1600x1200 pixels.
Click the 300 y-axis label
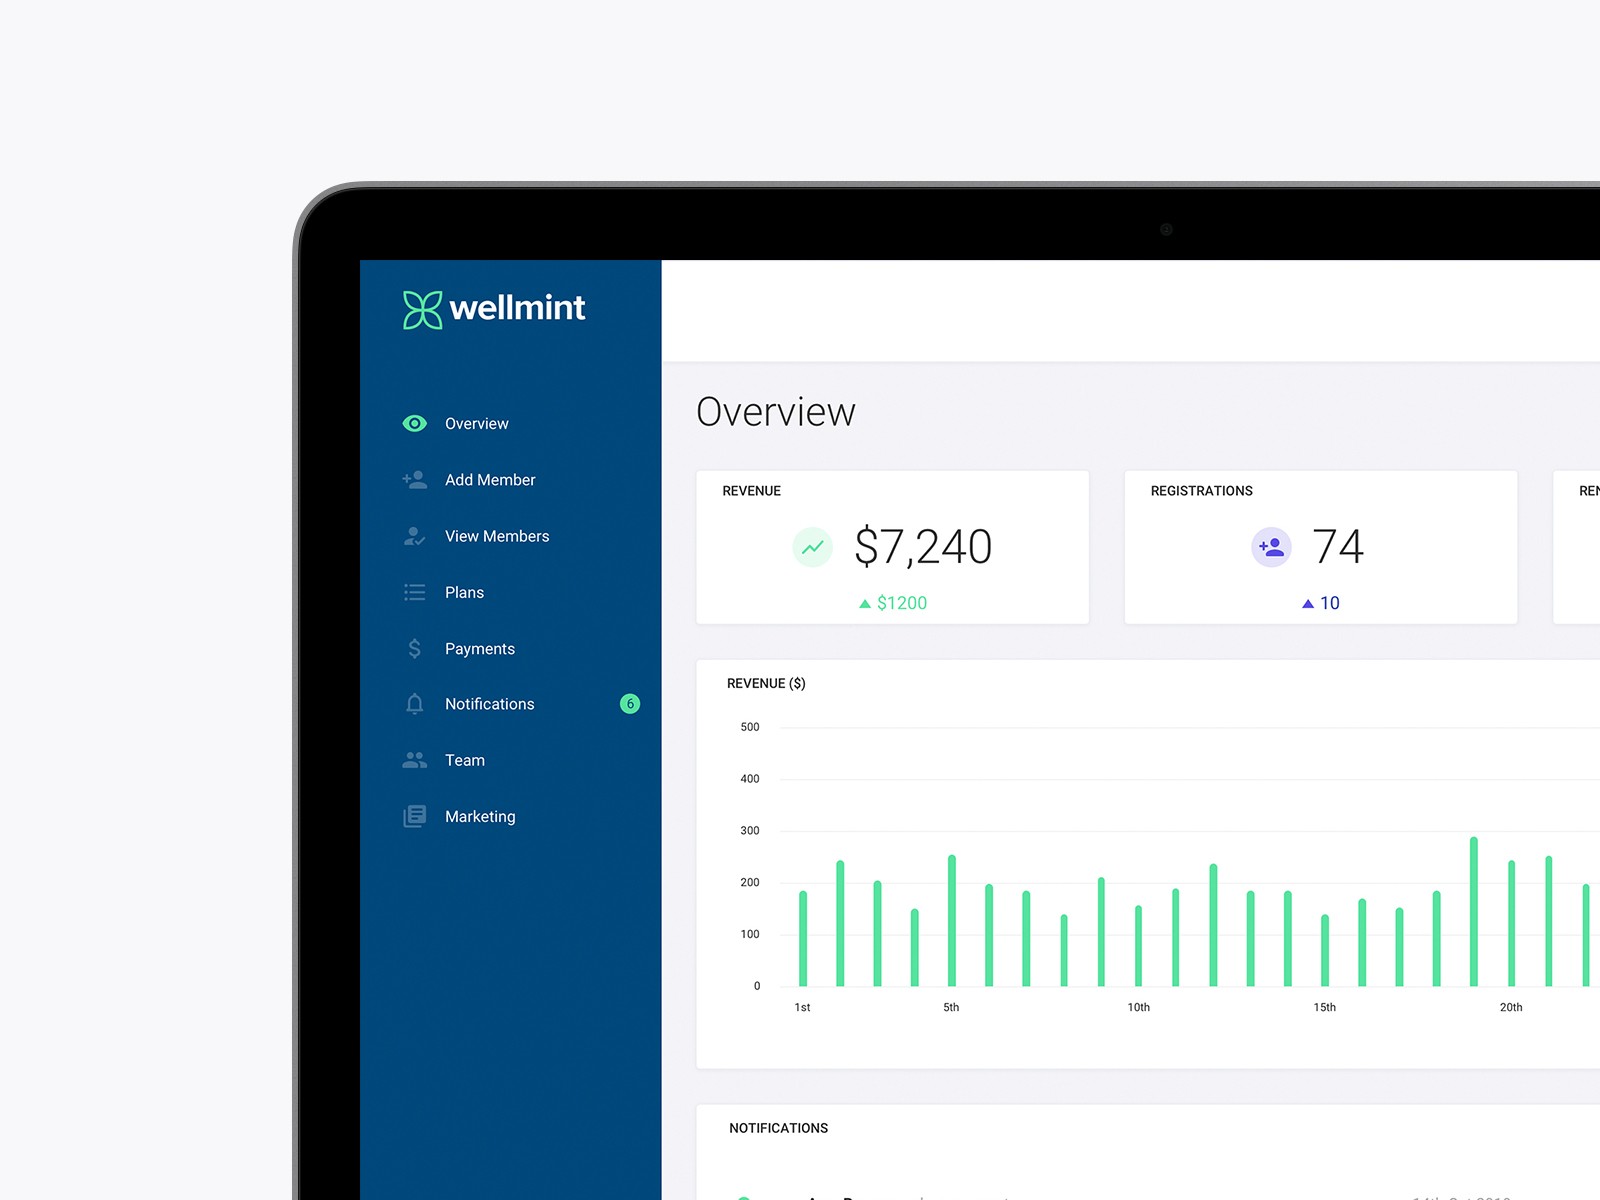[750, 831]
